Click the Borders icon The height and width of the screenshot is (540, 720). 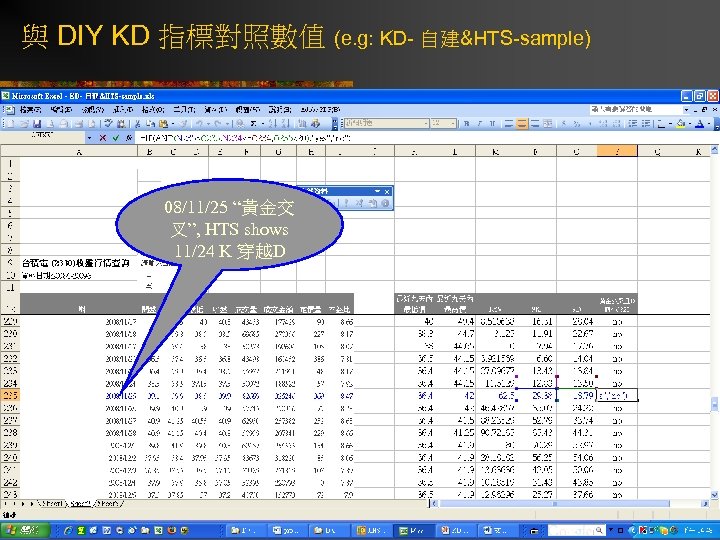tap(661, 124)
